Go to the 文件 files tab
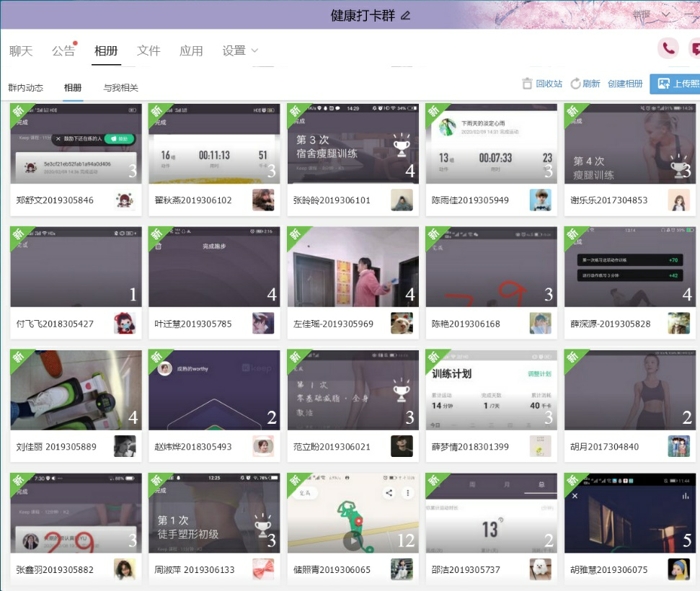The height and width of the screenshot is (591, 700). pyautogui.click(x=148, y=51)
